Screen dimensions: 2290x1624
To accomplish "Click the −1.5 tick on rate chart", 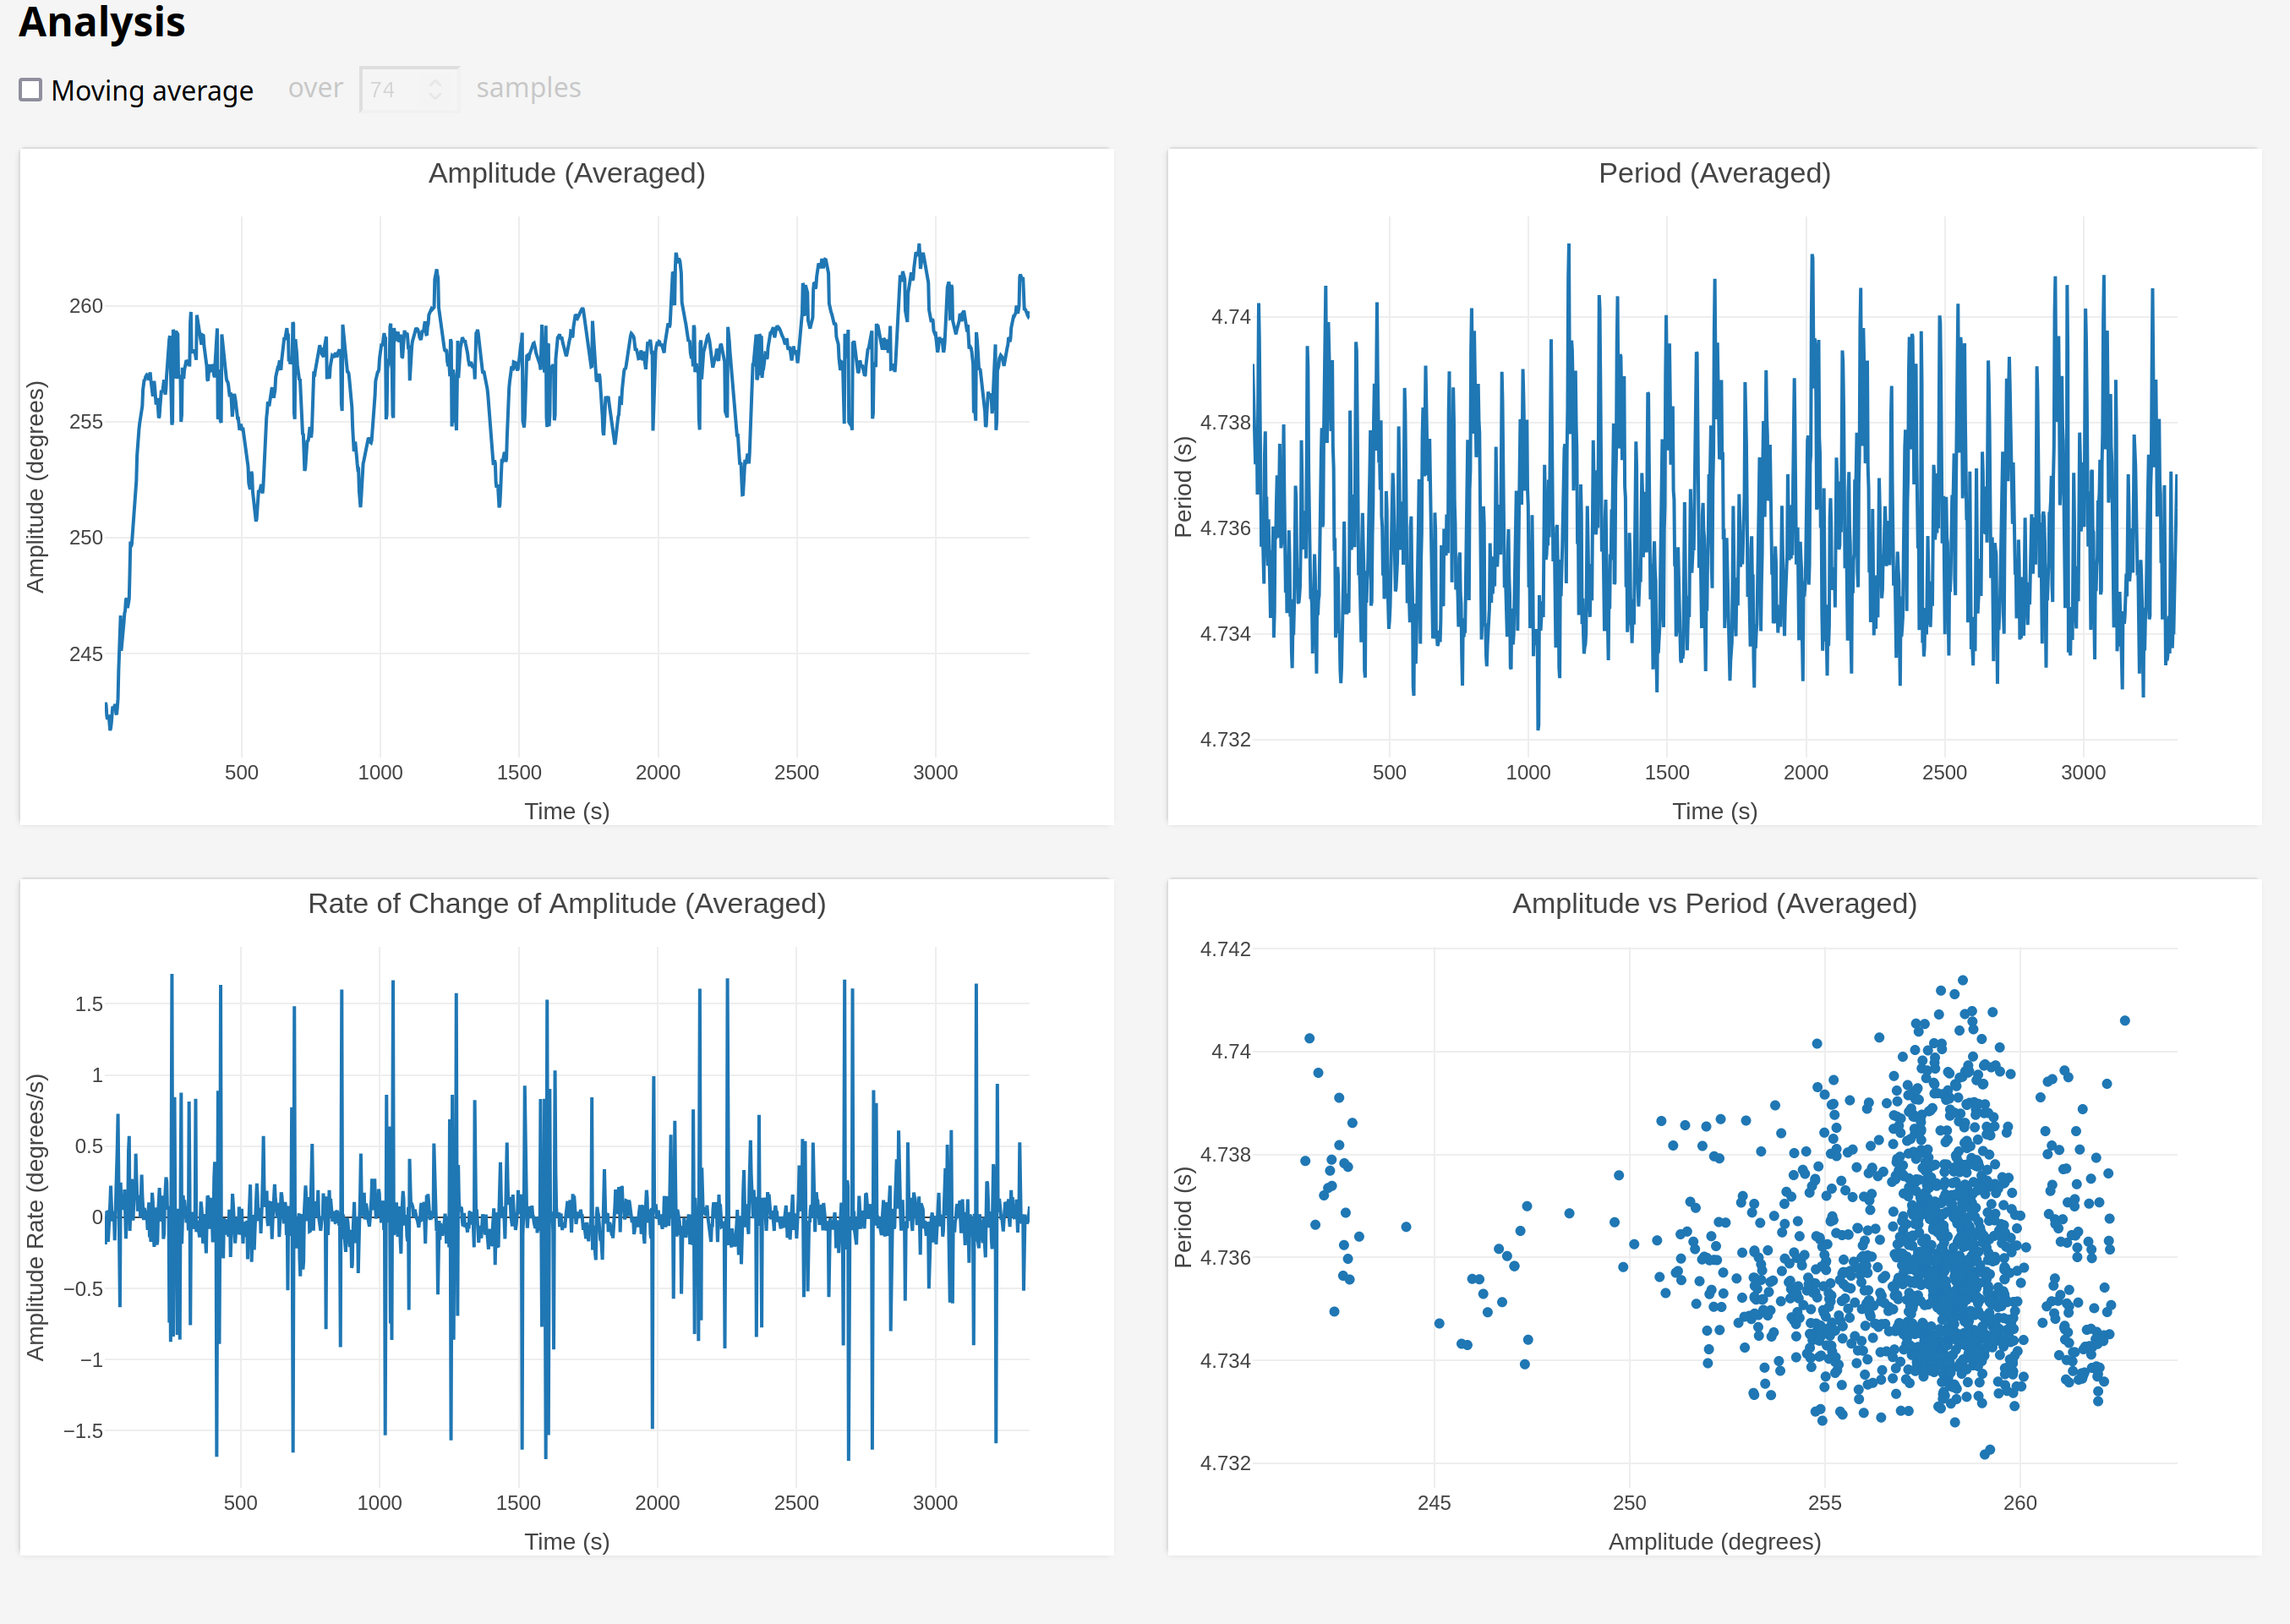I will [x=83, y=1431].
